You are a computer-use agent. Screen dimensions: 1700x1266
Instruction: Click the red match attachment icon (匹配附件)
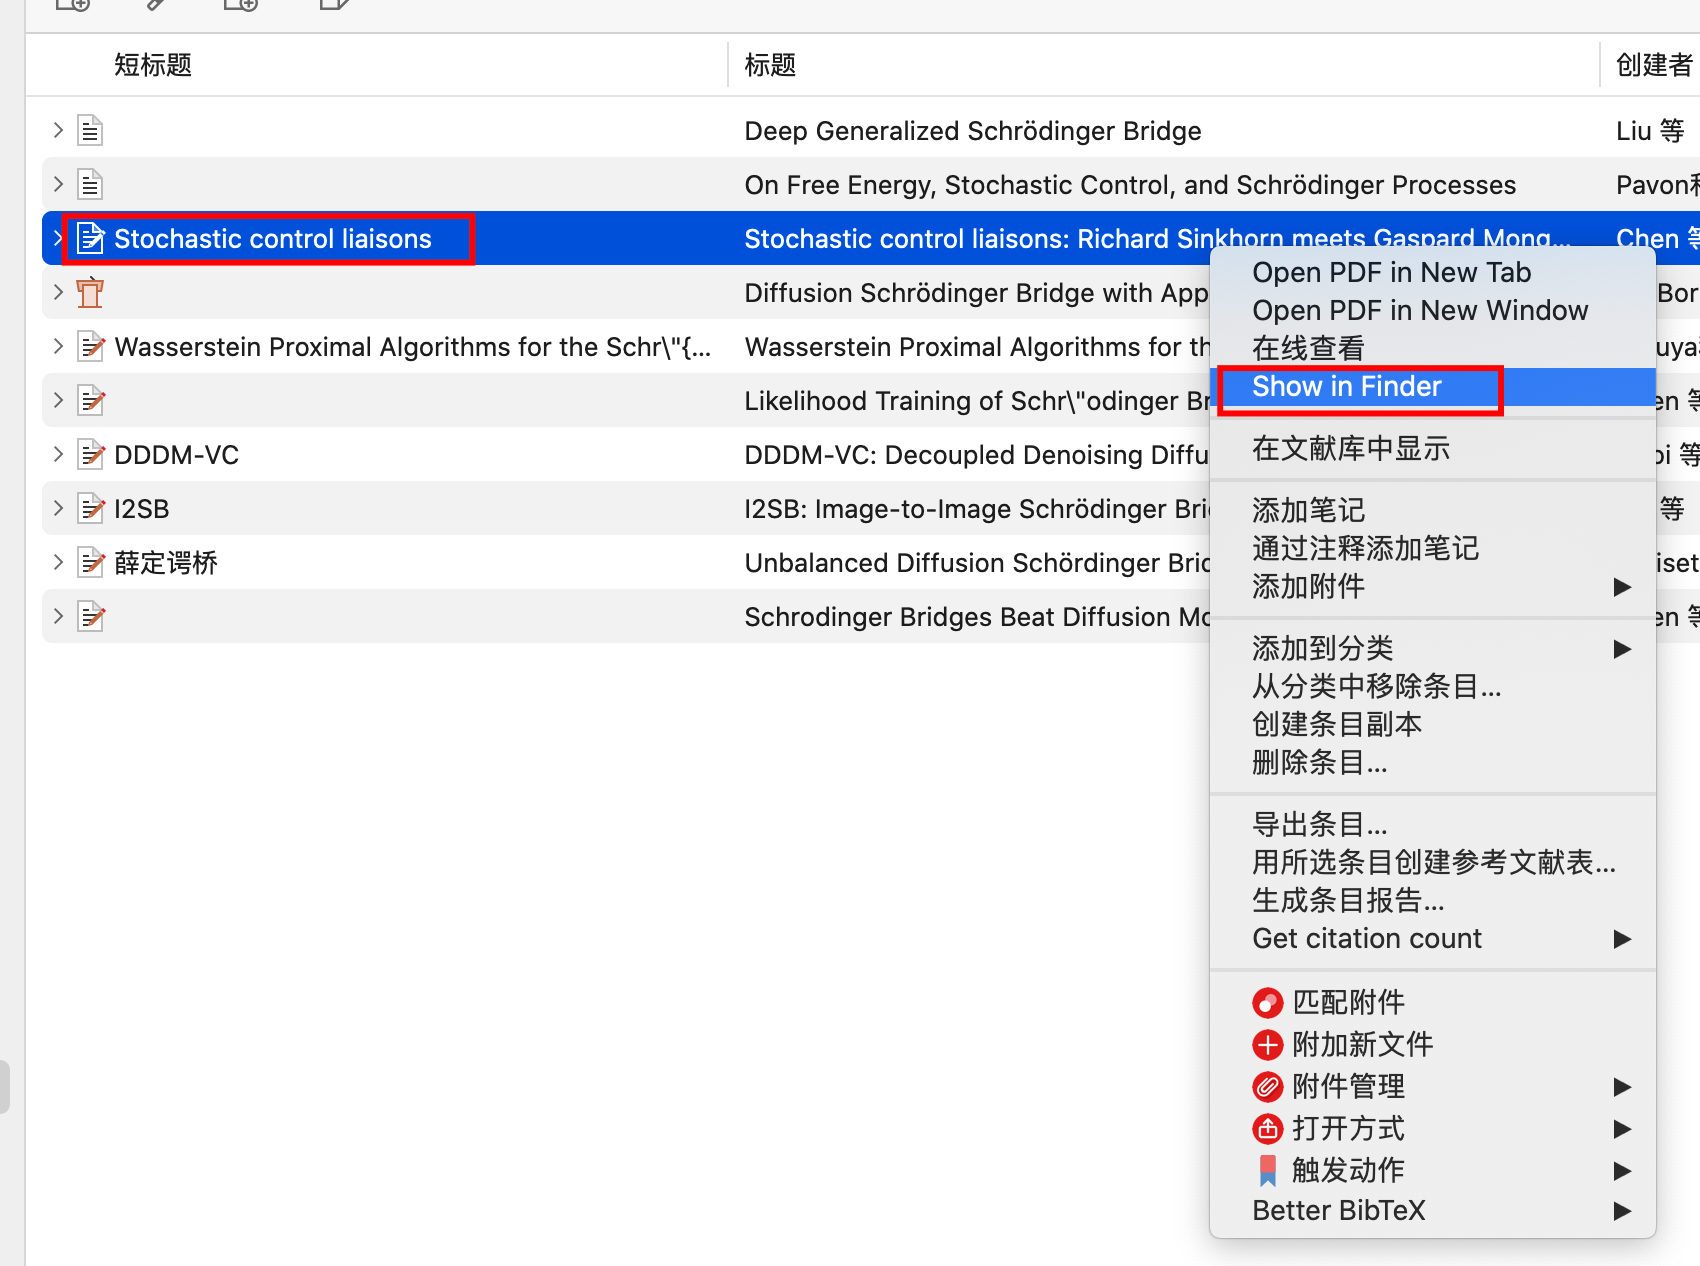click(x=1267, y=1002)
